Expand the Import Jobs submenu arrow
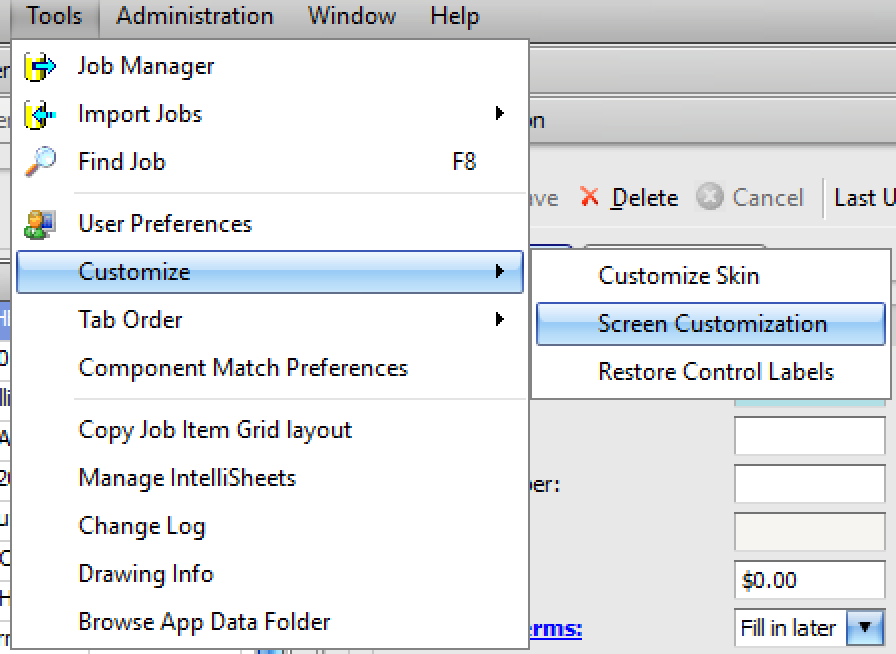 pos(499,115)
